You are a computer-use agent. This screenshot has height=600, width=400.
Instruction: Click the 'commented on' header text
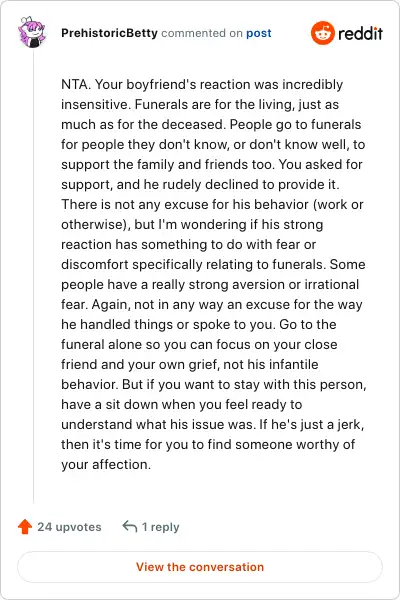point(202,33)
